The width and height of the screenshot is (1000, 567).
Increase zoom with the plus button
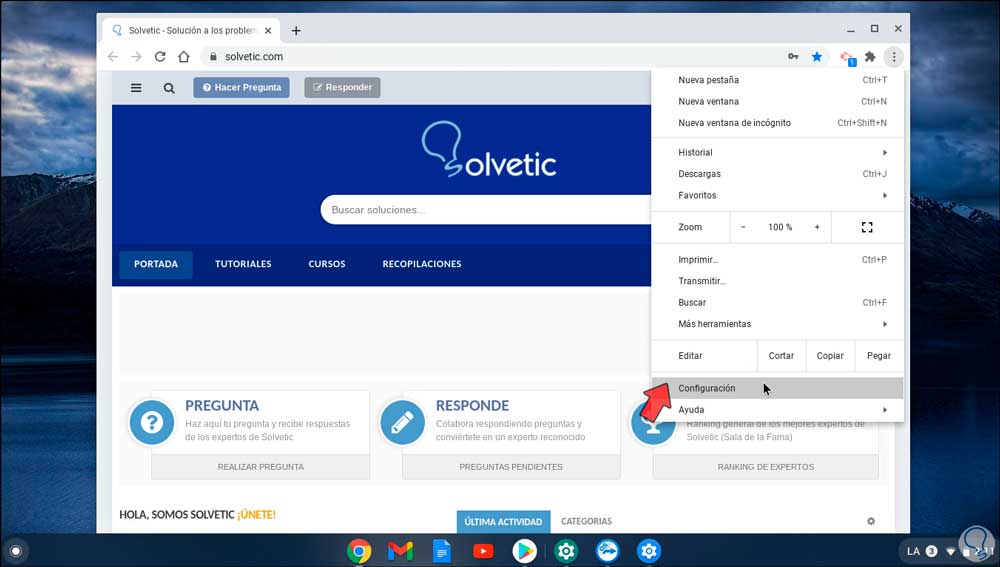click(x=817, y=227)
